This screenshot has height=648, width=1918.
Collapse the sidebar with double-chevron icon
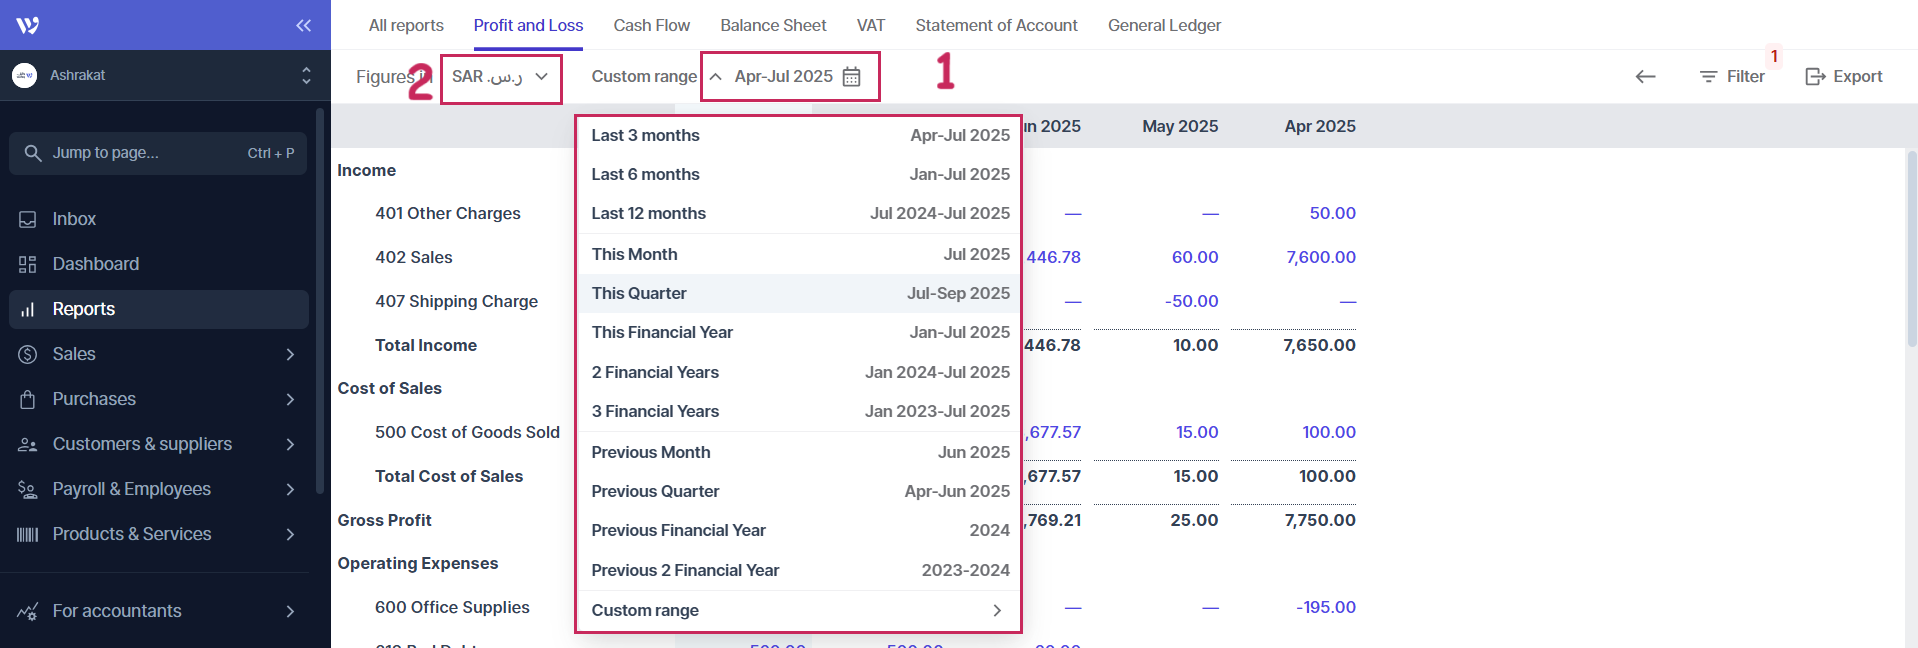(x=303, y=25)
